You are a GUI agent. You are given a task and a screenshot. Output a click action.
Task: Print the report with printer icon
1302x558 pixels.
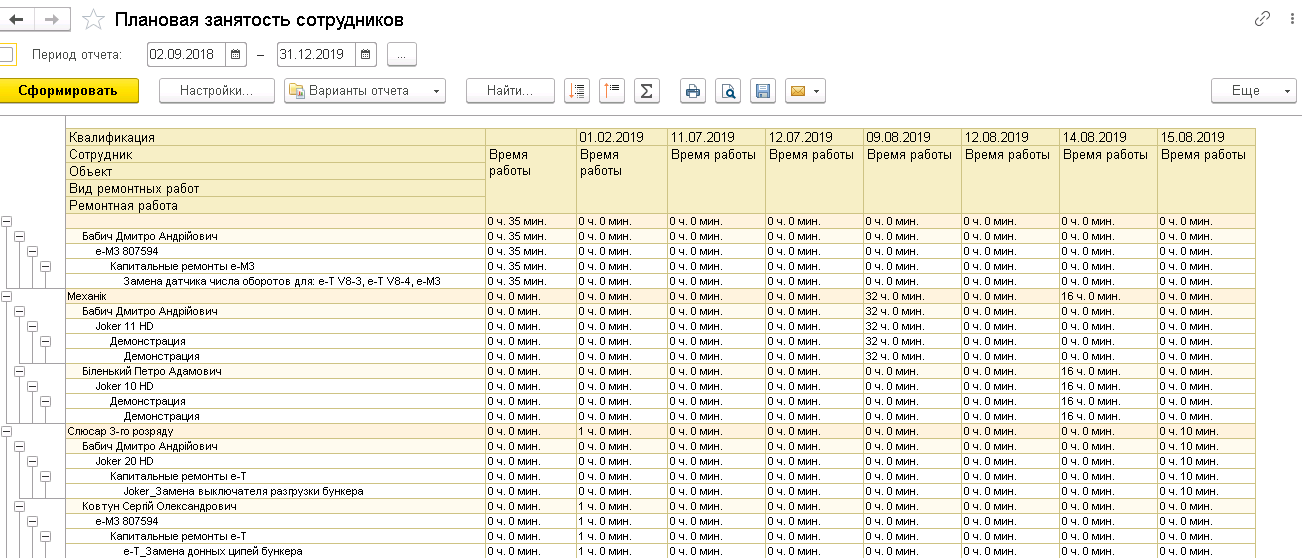click(x=693, y=91)
